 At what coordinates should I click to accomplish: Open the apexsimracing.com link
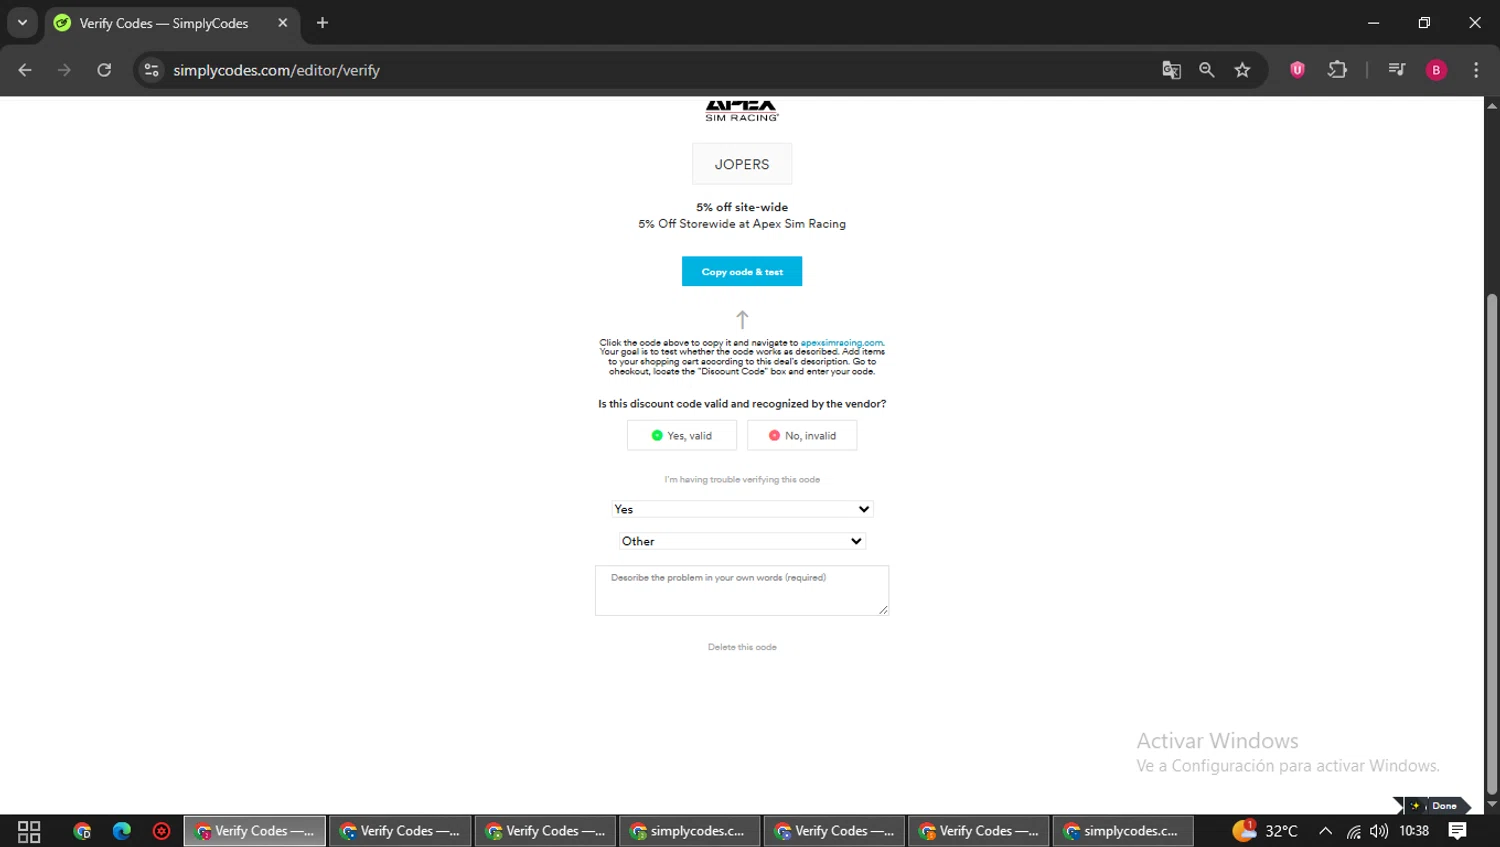(841, 343)
